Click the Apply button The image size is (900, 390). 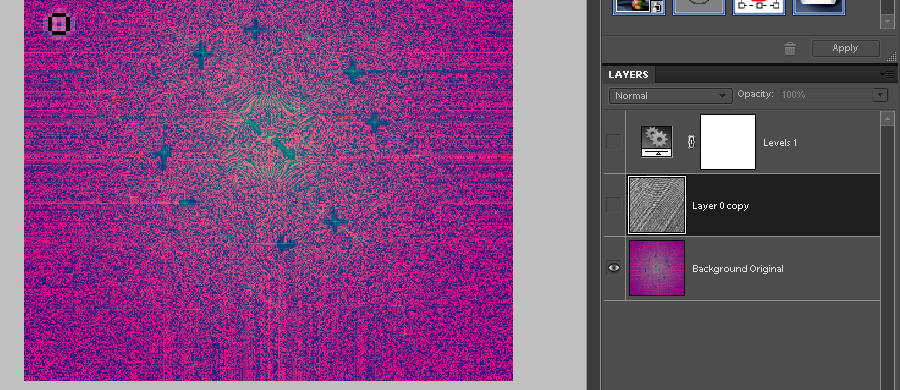pyautogui.click(x=845, y=48)
